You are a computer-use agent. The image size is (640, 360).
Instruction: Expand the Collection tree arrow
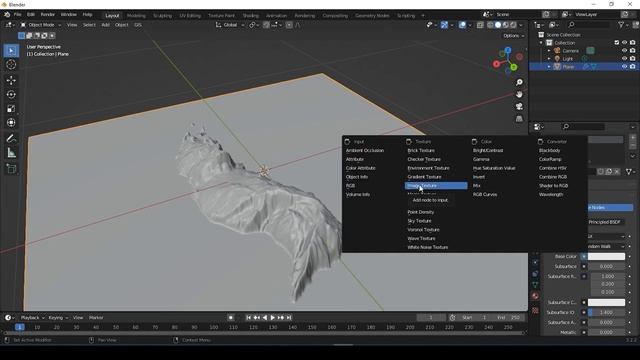click(x=542, y=42)
